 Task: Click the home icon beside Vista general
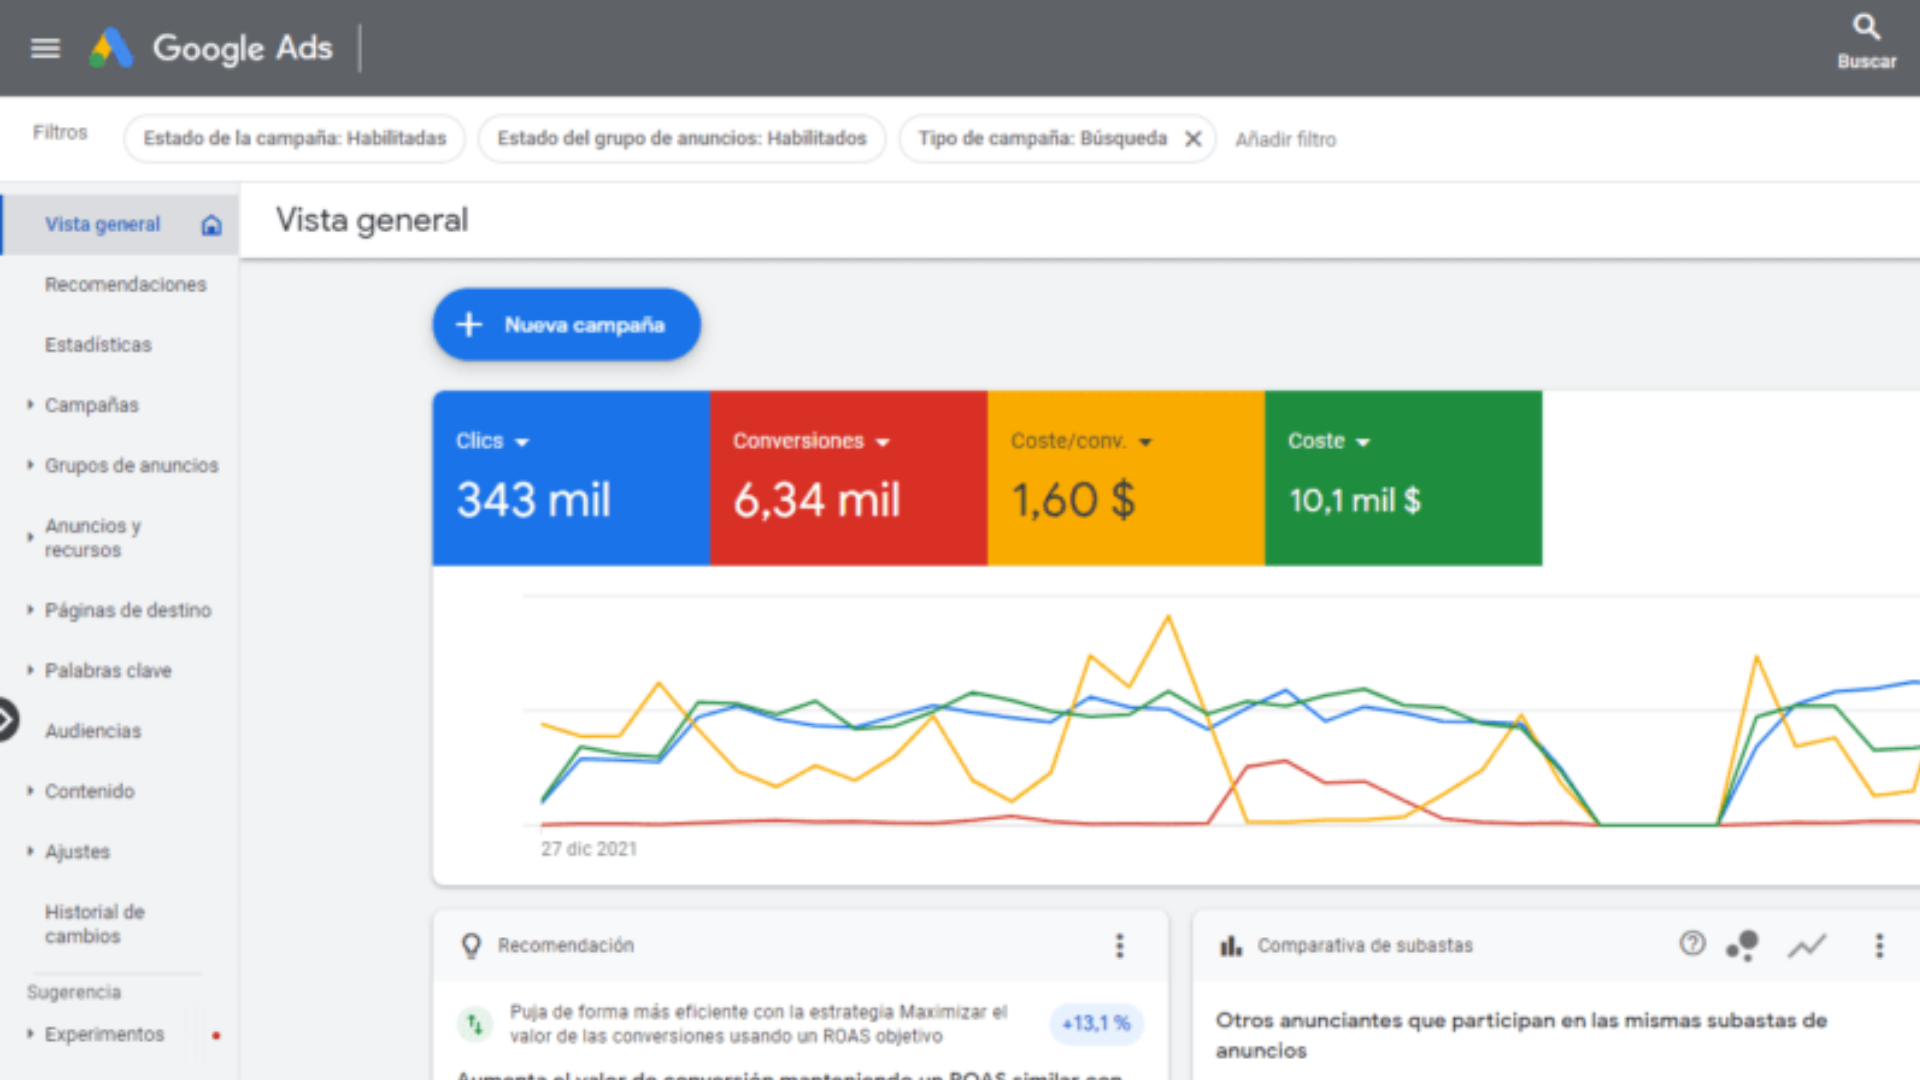[211, 225]
